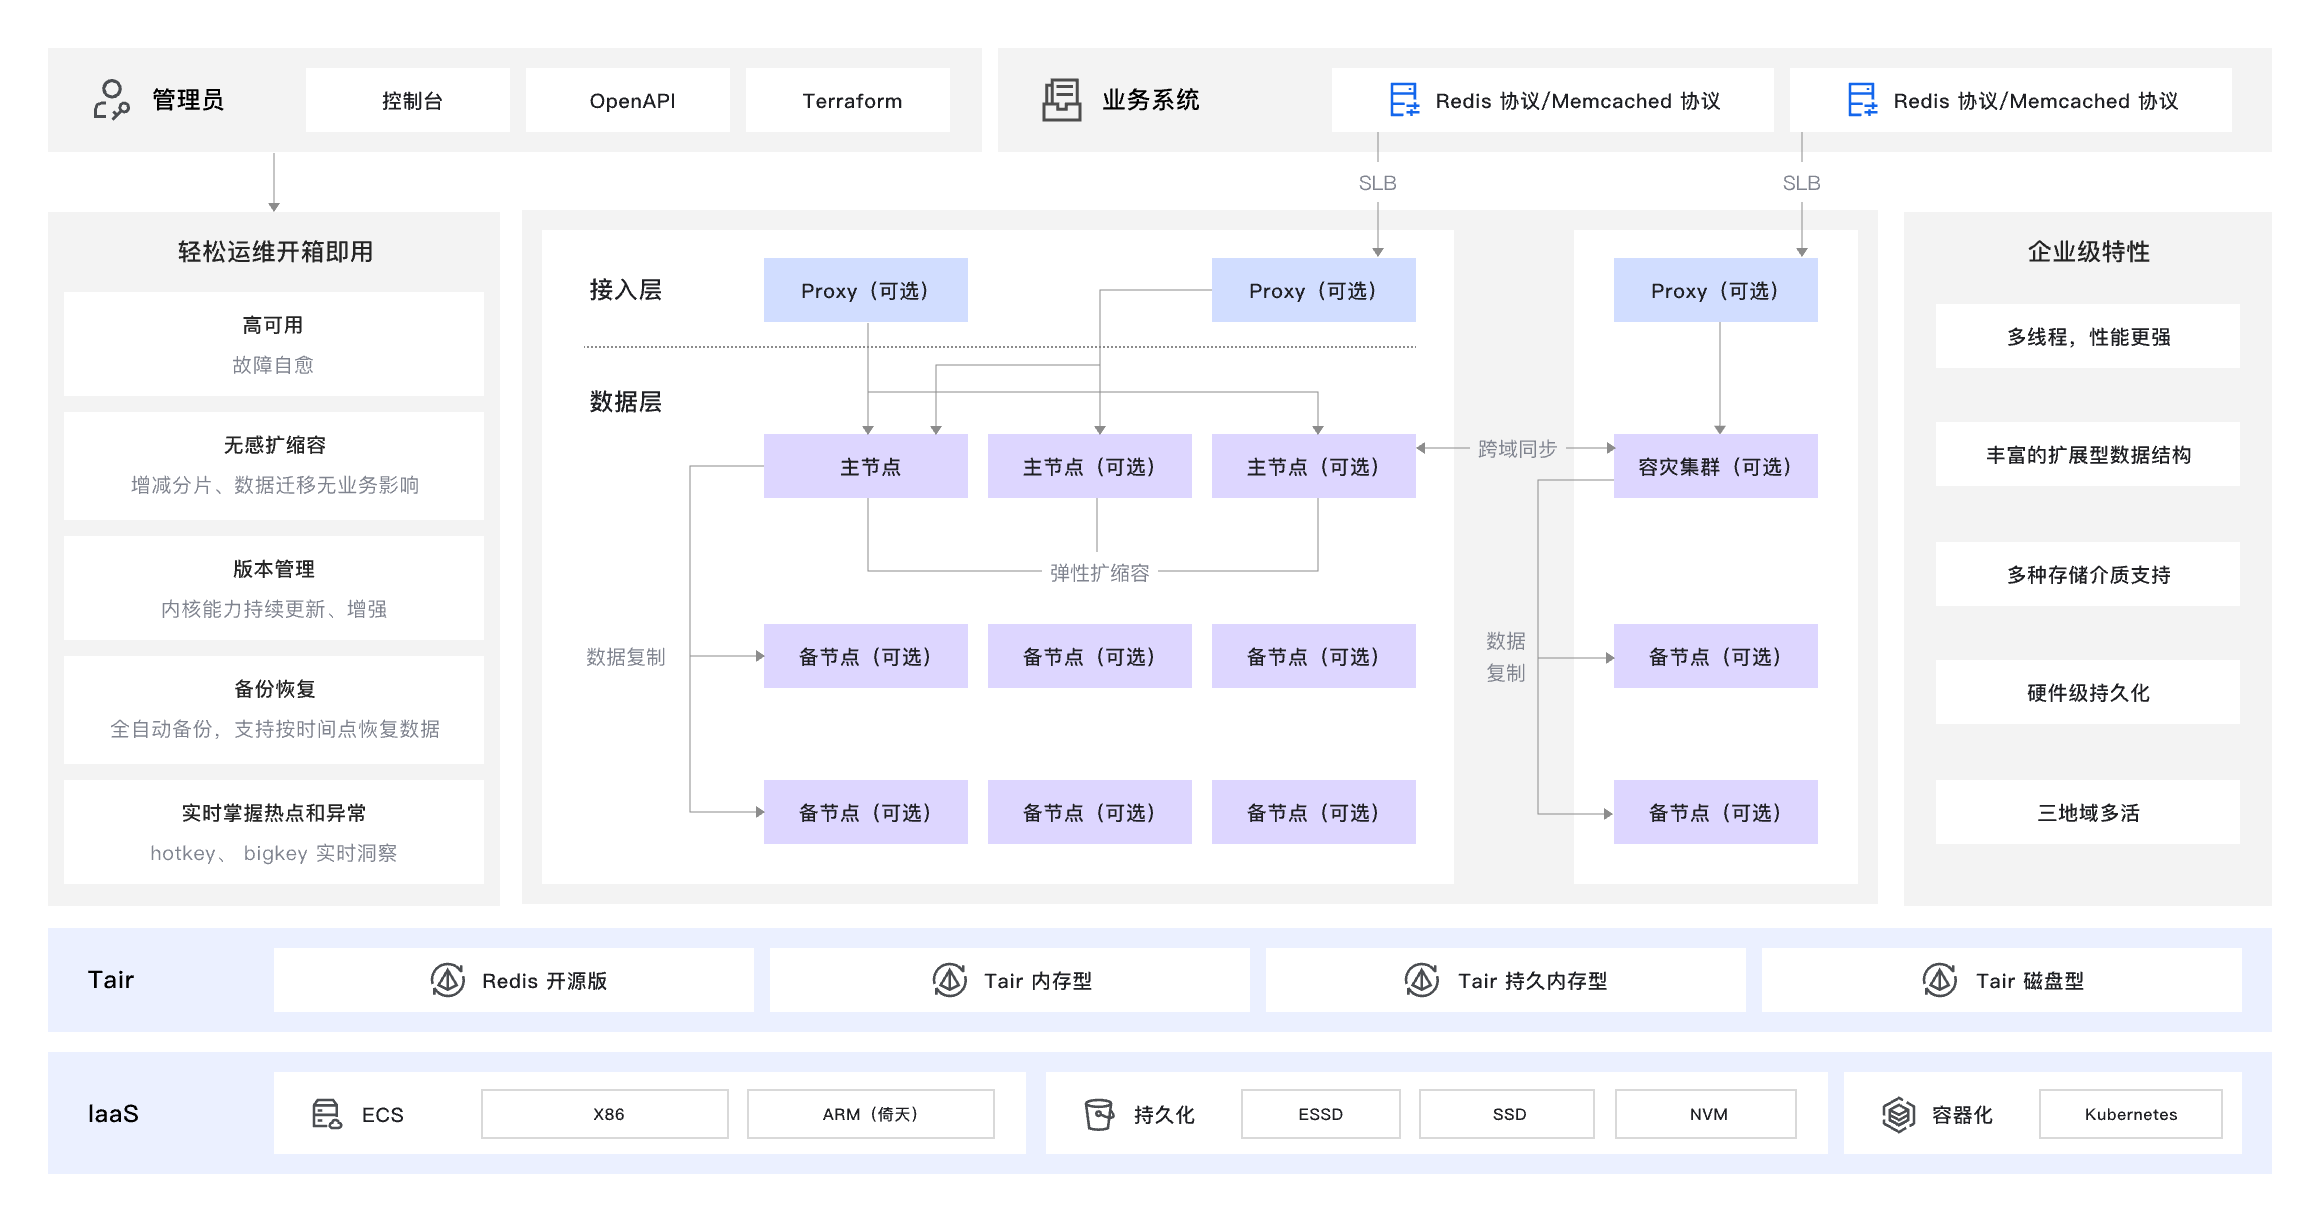Click the Redis 开源版 icon
Viewport: 2320px width, 1224px height.
pos(449,980)
